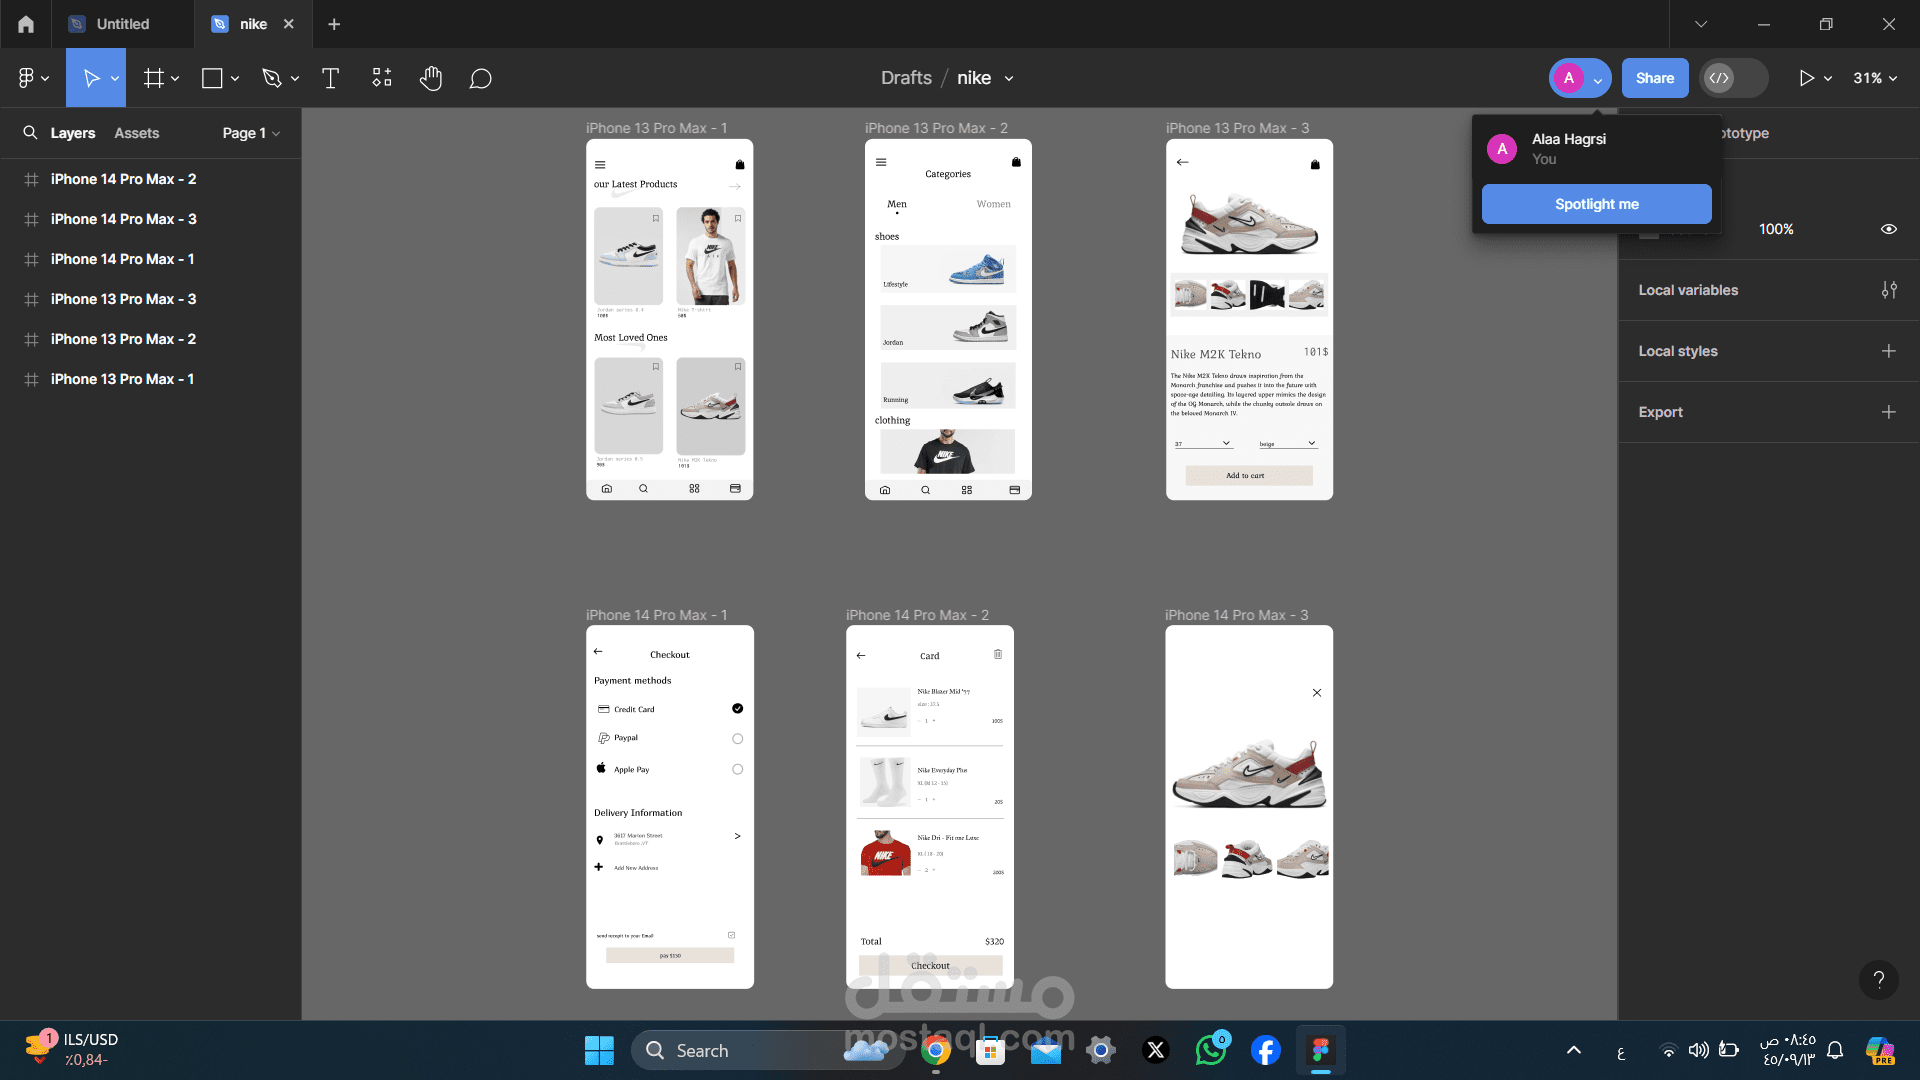Open Local variables settings icon
The width and height of the screenshot is (1920, 1080).
pos(1888,290)
